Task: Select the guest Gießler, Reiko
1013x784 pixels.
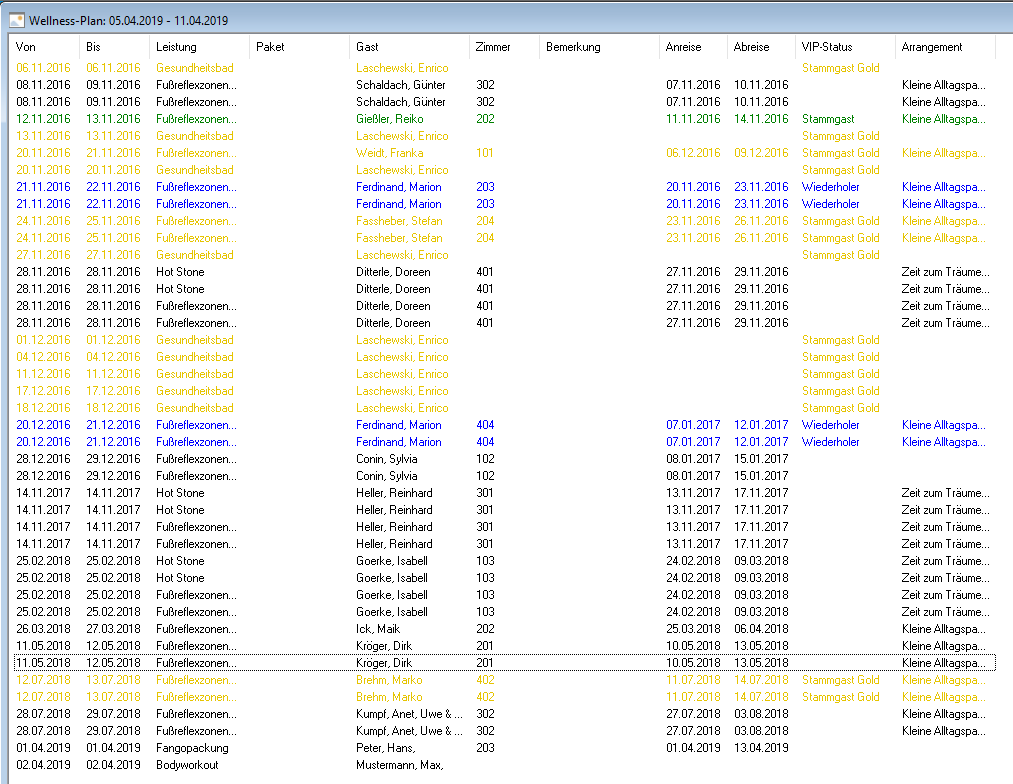Action: [390, 119]
